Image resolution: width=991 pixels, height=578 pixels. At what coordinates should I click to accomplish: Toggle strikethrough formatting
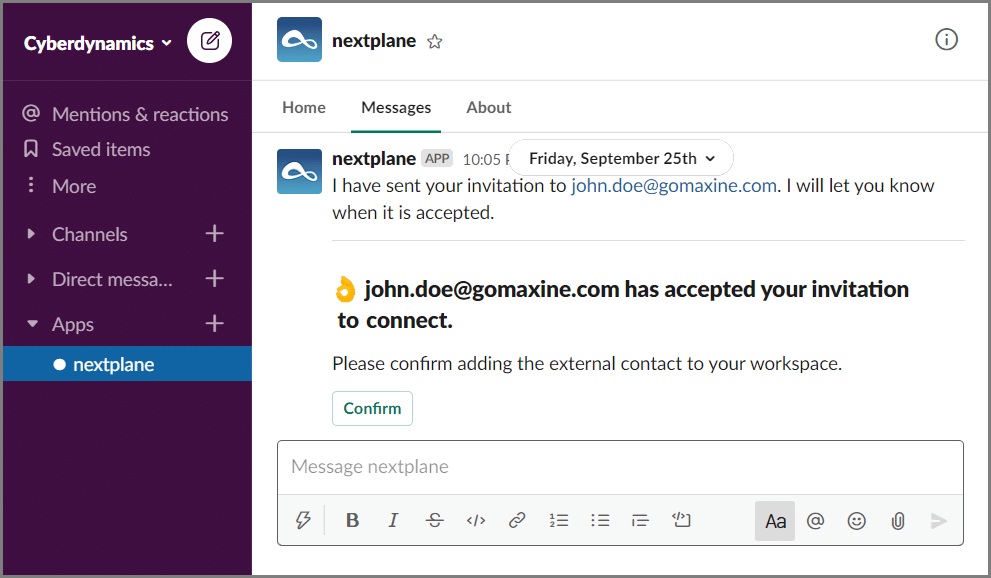(435, 521)
